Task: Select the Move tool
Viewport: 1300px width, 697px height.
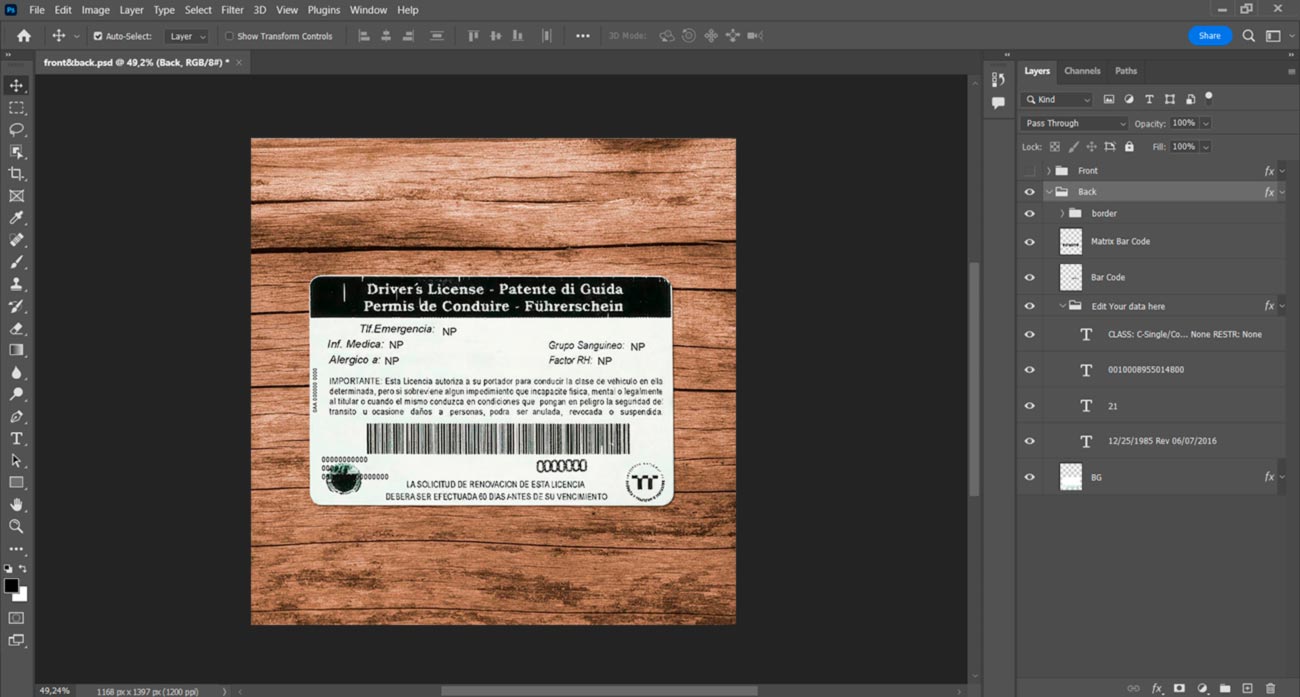Action: coord(16,86)
